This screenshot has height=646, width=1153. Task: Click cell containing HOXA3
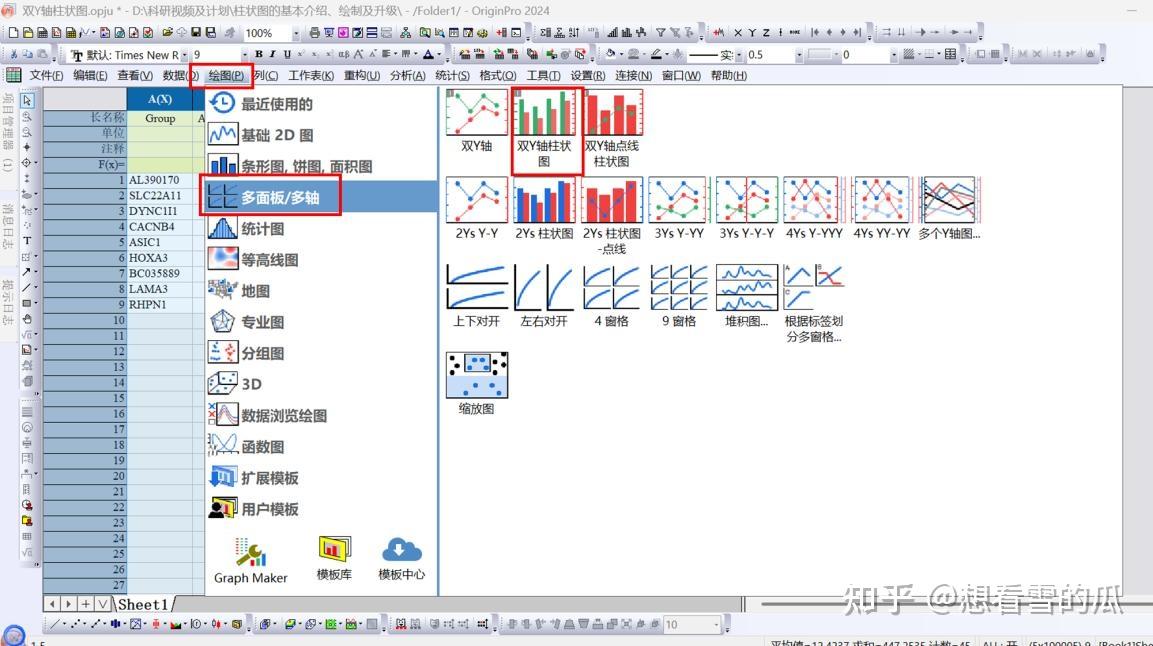[x=160, y=258]
